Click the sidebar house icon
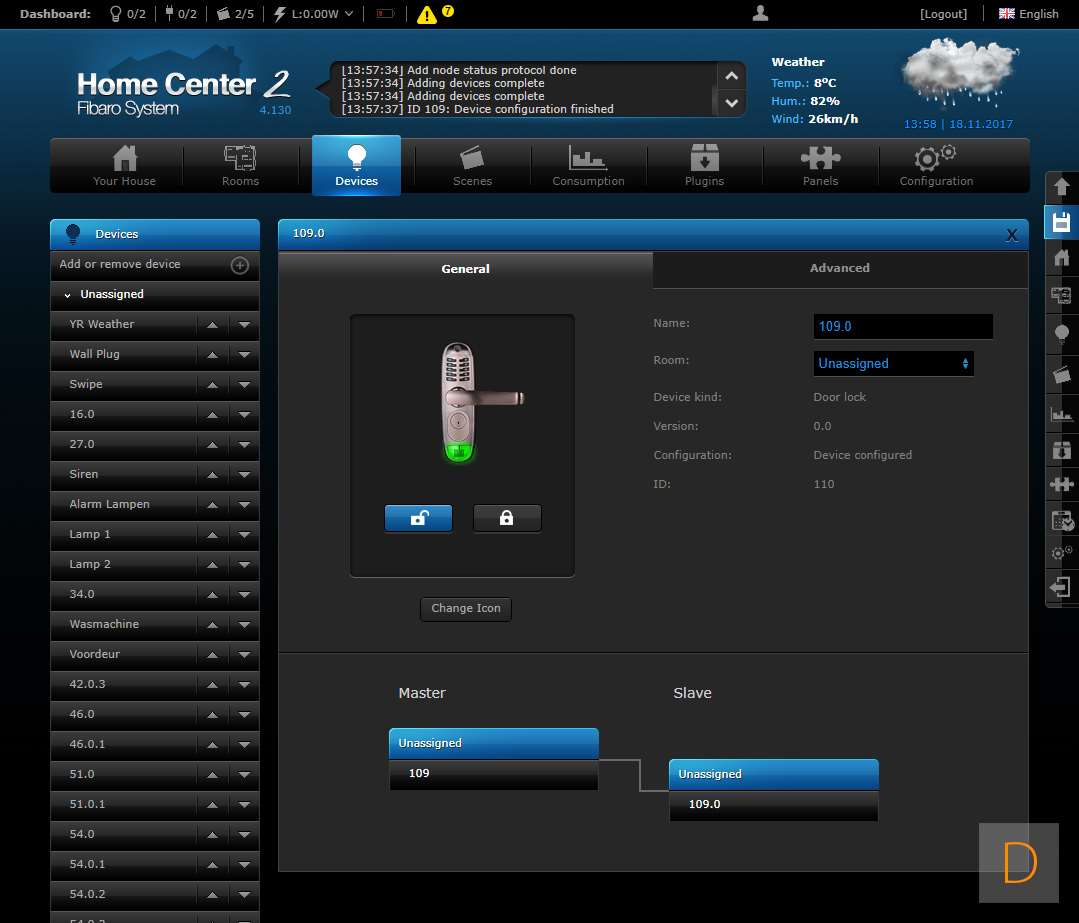This screenshot has height=923, width=1079. [x=1061, y=257]
